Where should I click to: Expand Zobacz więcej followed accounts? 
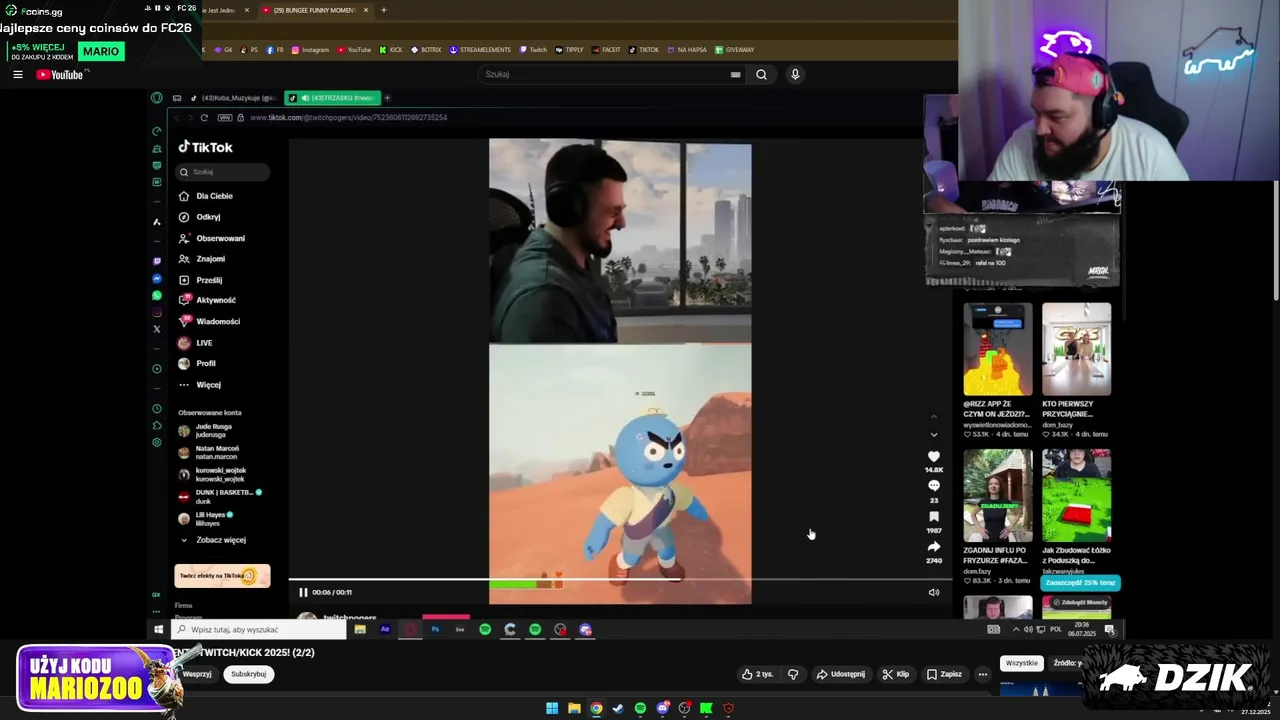coord(213,540)
